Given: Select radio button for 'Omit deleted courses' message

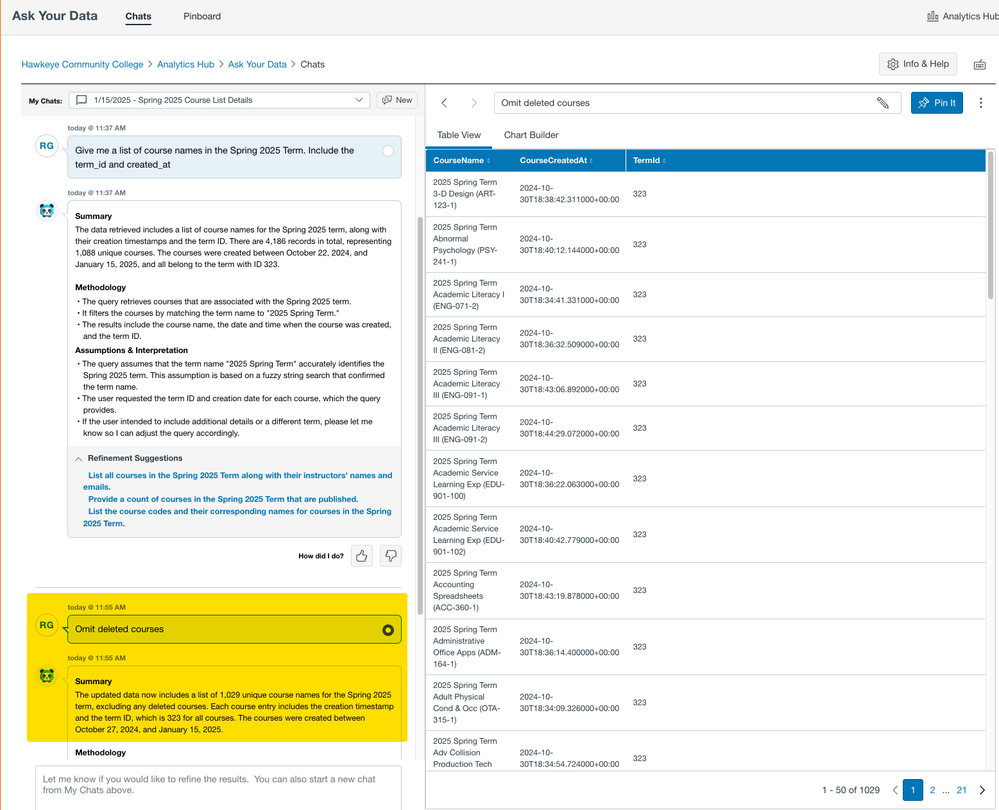Looking at the screenshot, I should click(x=388, y=630).
